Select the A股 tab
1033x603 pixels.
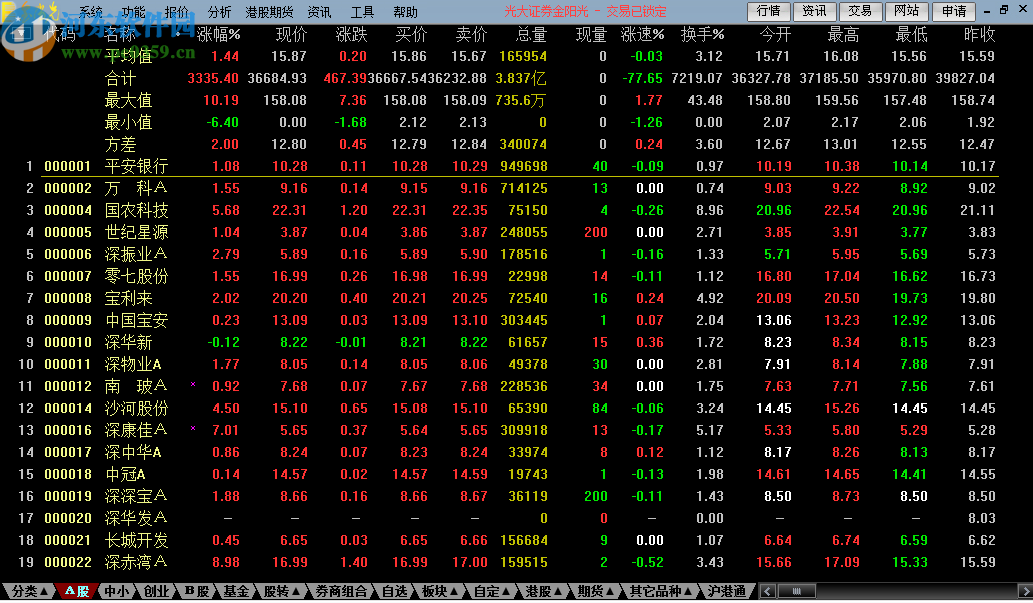coord(76,591)
